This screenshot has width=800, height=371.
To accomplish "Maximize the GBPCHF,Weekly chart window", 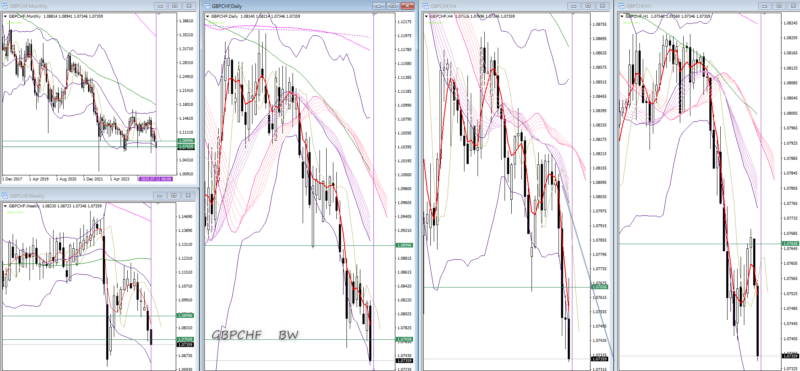I will [174, 196].
